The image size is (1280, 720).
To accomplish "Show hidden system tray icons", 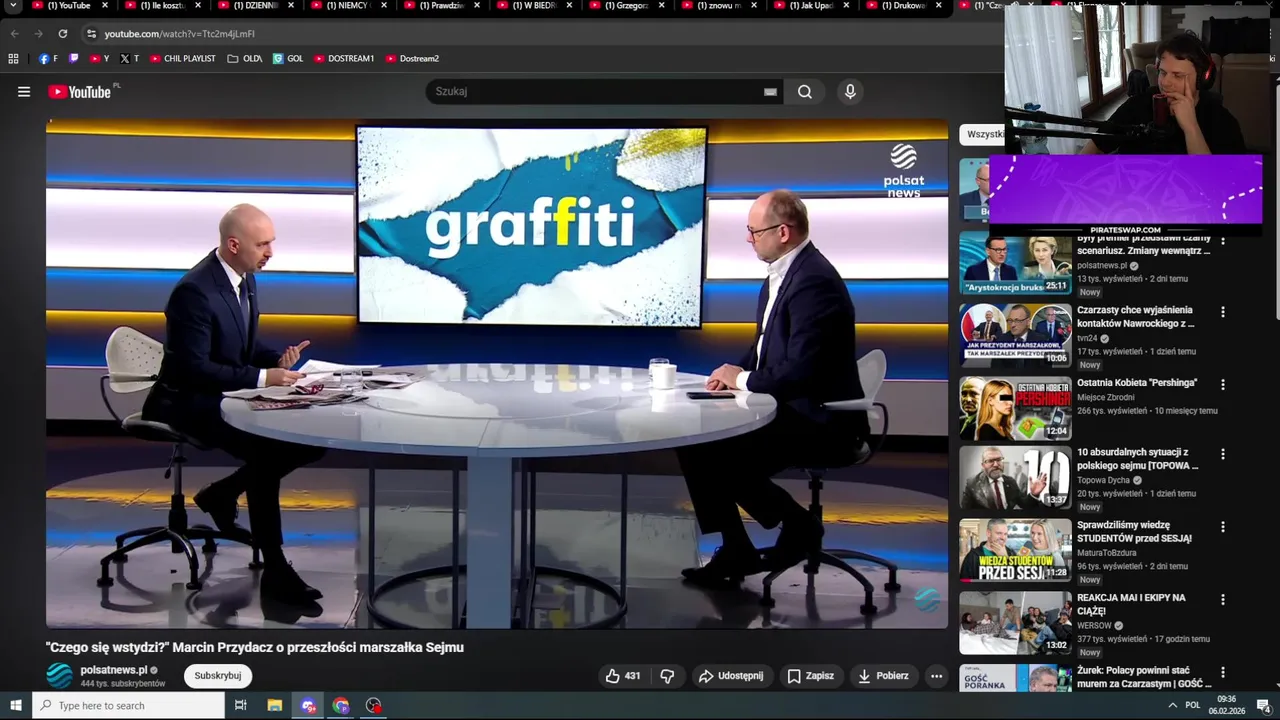I will pos(1172,705).
